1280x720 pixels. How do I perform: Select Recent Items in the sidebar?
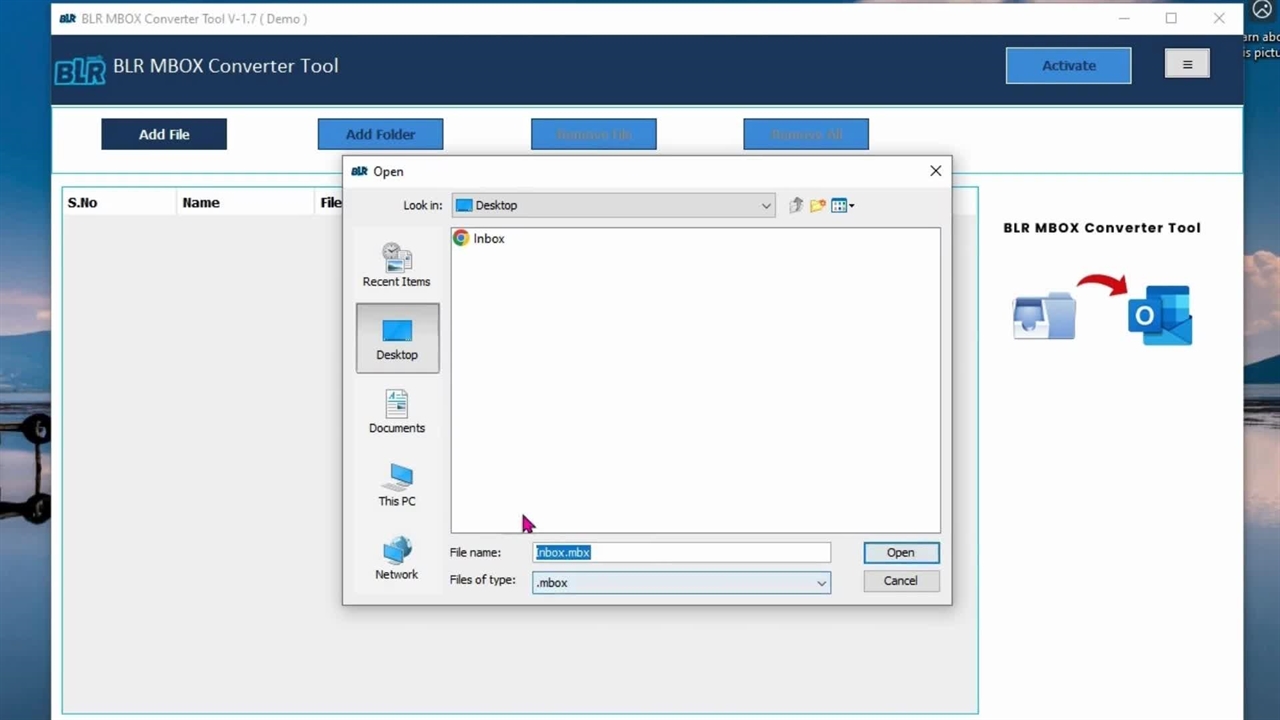[397, 265]
